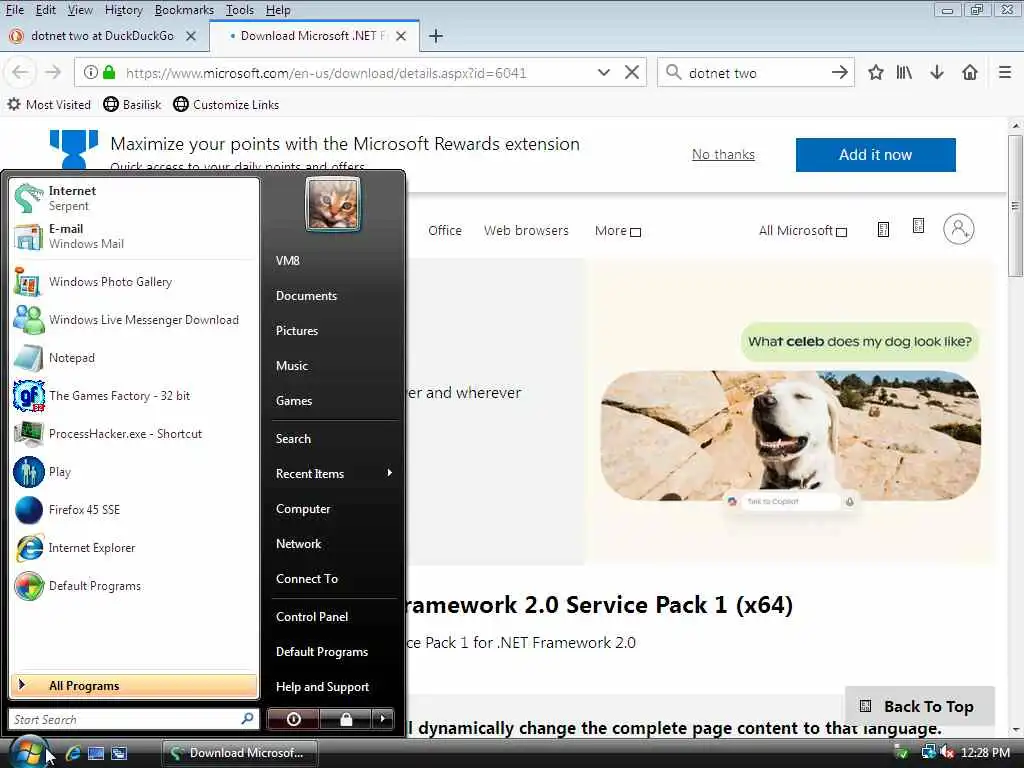Viewport: 1024px width, 768px height.
Task: Open shutdown options arrow next to lock
Action: point(383,719)
